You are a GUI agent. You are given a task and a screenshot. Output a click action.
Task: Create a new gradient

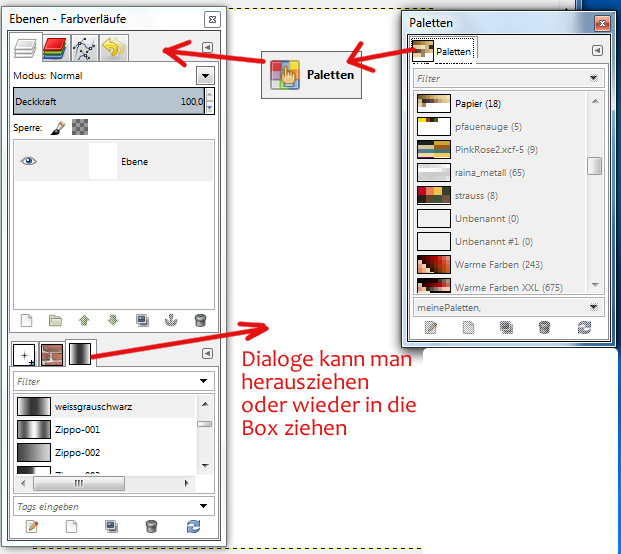[71, 527]
